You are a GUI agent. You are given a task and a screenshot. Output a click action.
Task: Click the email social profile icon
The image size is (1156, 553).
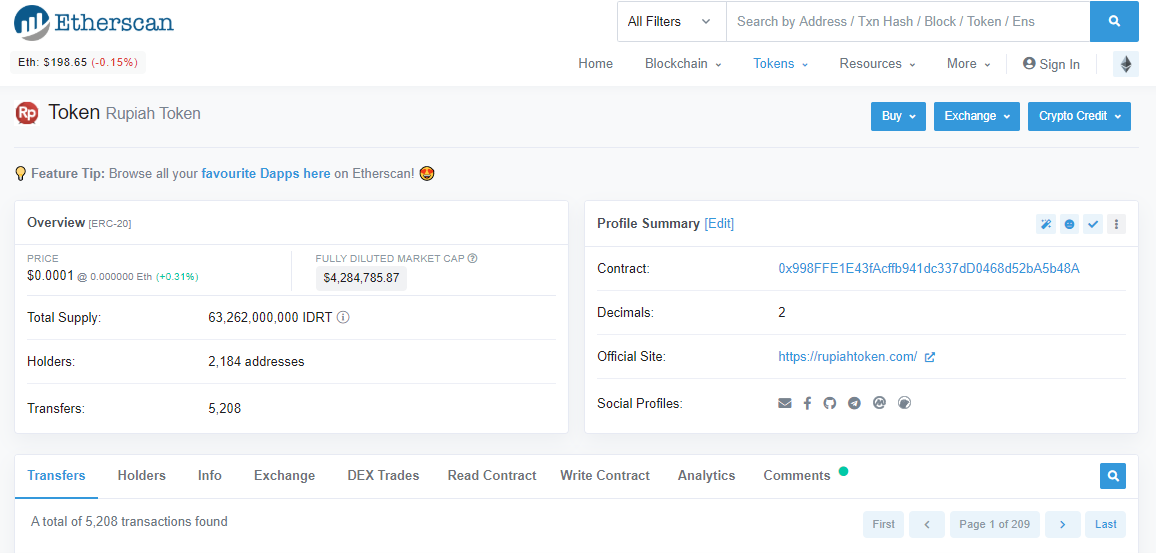pos(784,403)
